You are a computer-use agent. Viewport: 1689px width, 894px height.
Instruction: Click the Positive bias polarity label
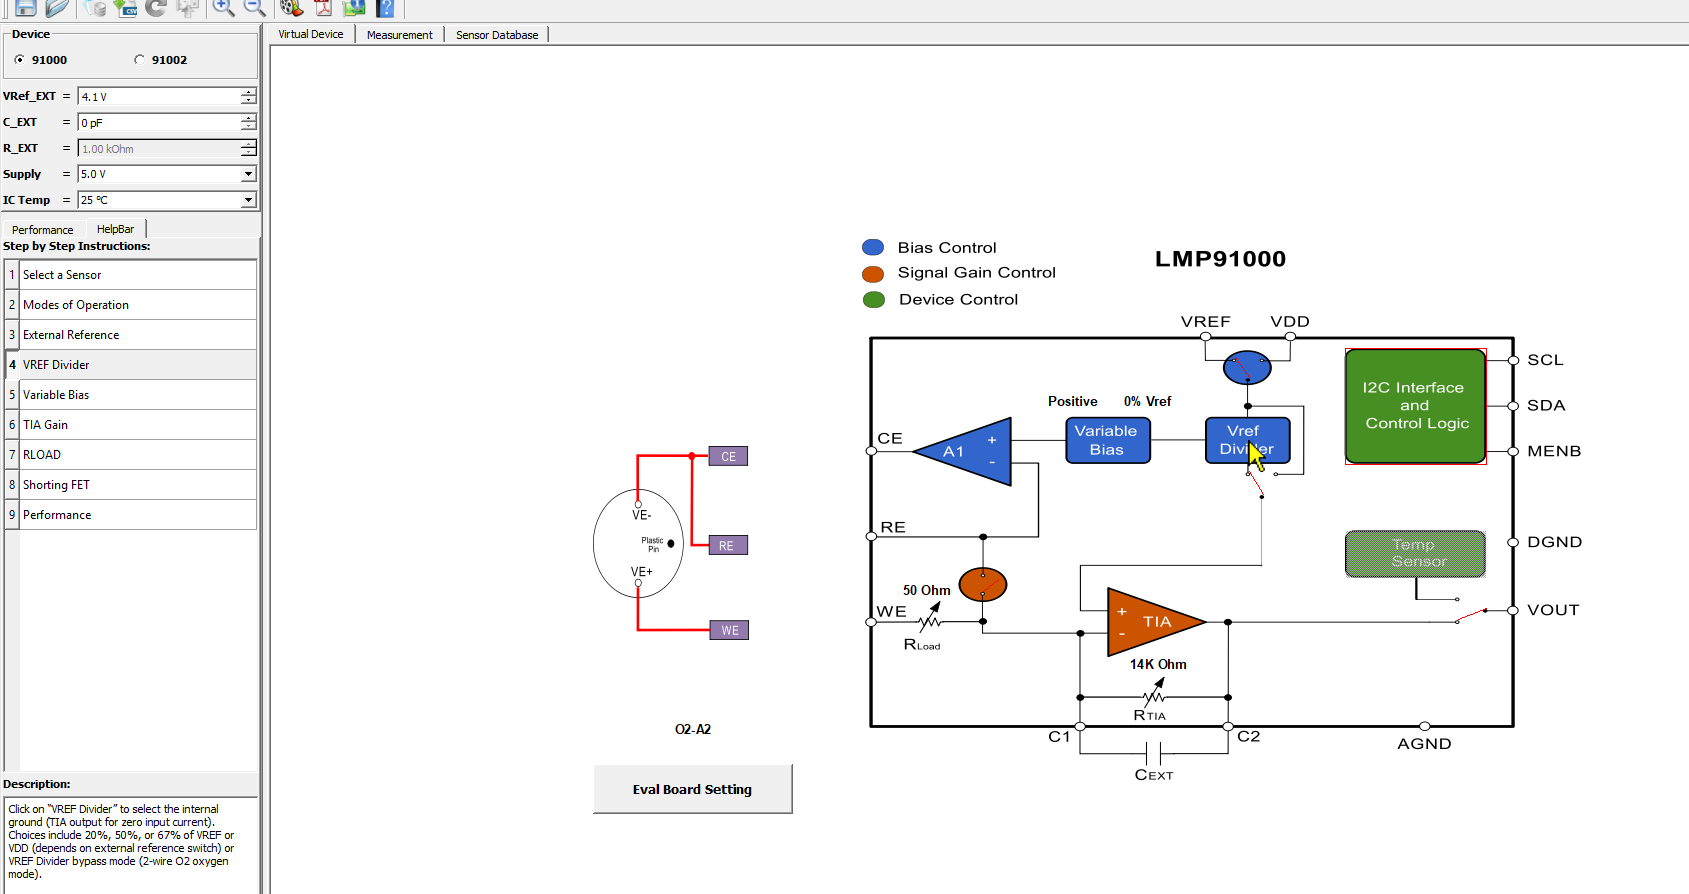[1072, 401]
